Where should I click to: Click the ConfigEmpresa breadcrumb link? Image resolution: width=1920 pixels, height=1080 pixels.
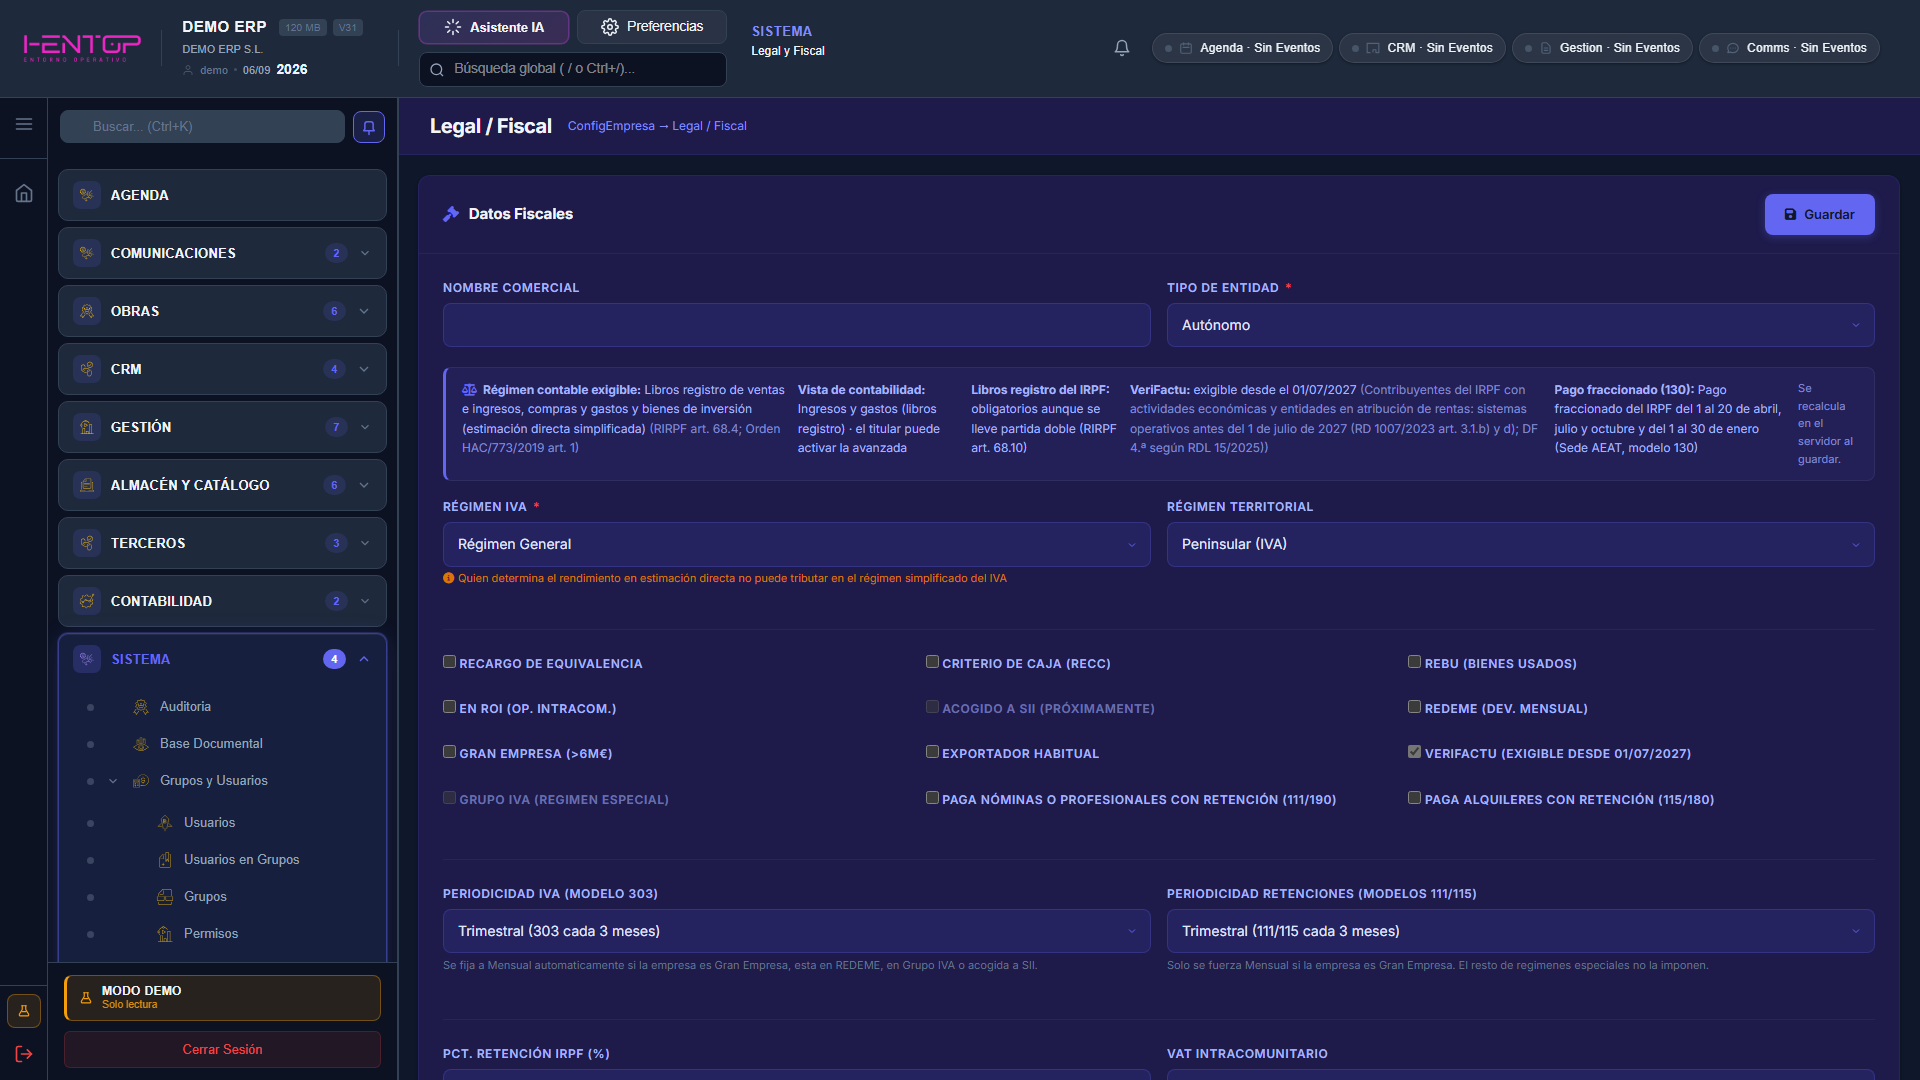pos(611,126)
